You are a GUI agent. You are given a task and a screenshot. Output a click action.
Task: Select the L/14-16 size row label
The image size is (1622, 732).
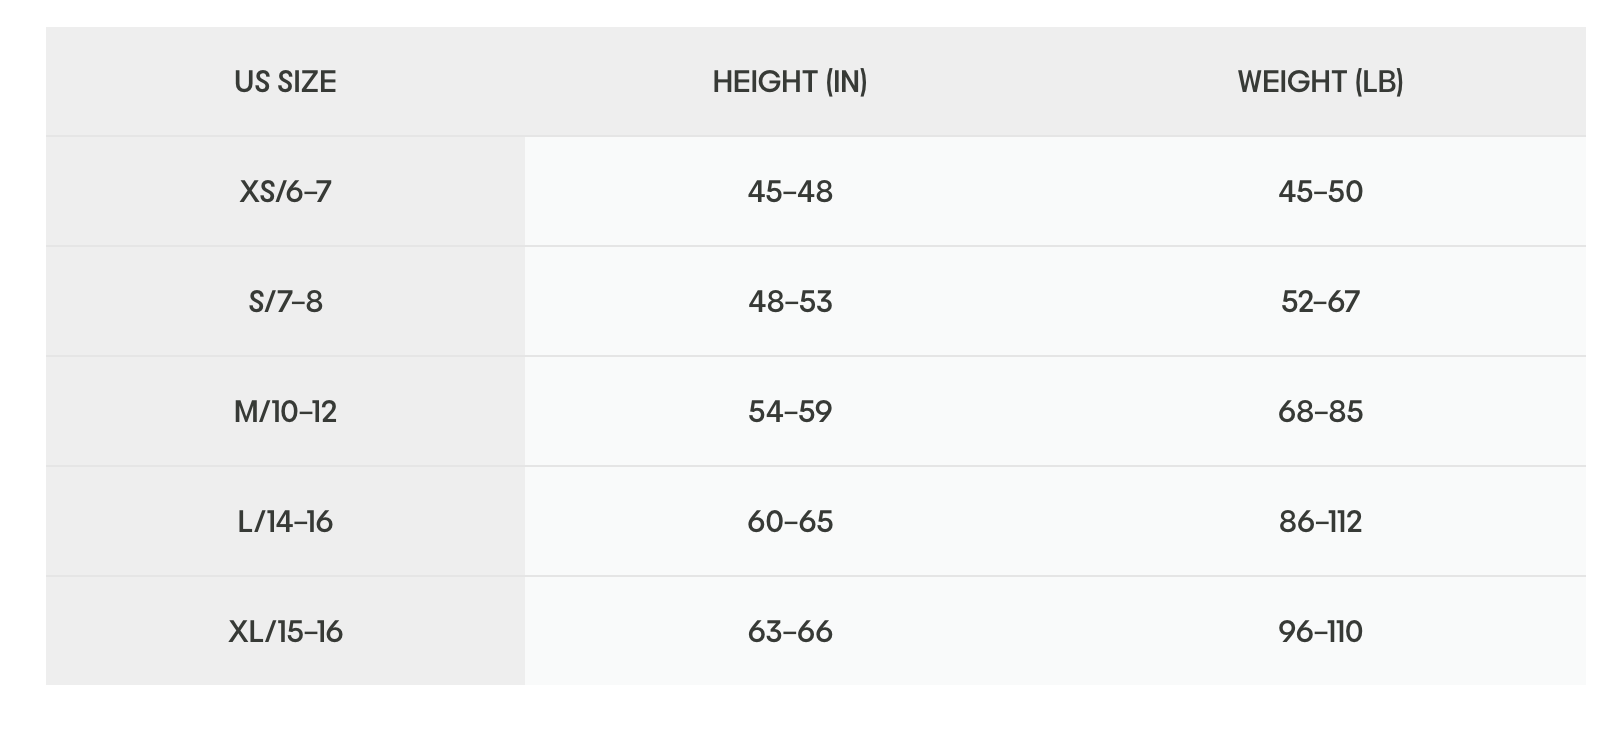285,521
